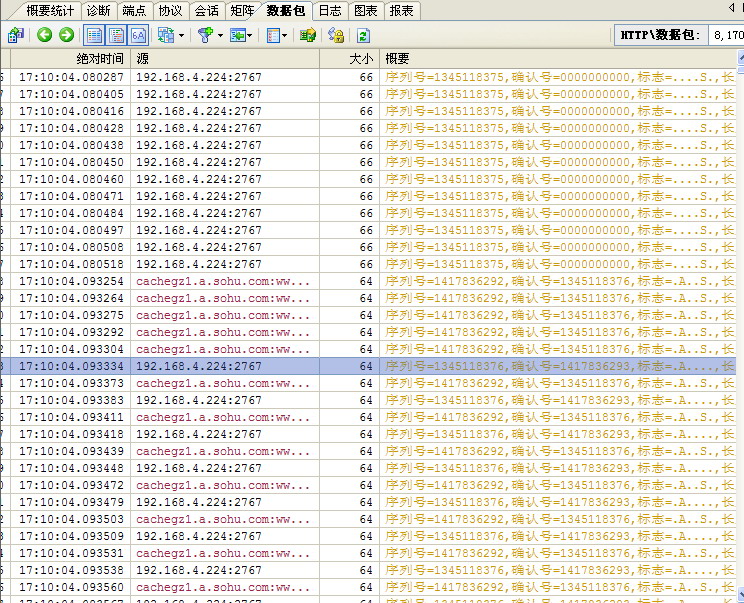Click the icon left of the padlock
Viewport: 744px width, 603px height.
308,35
